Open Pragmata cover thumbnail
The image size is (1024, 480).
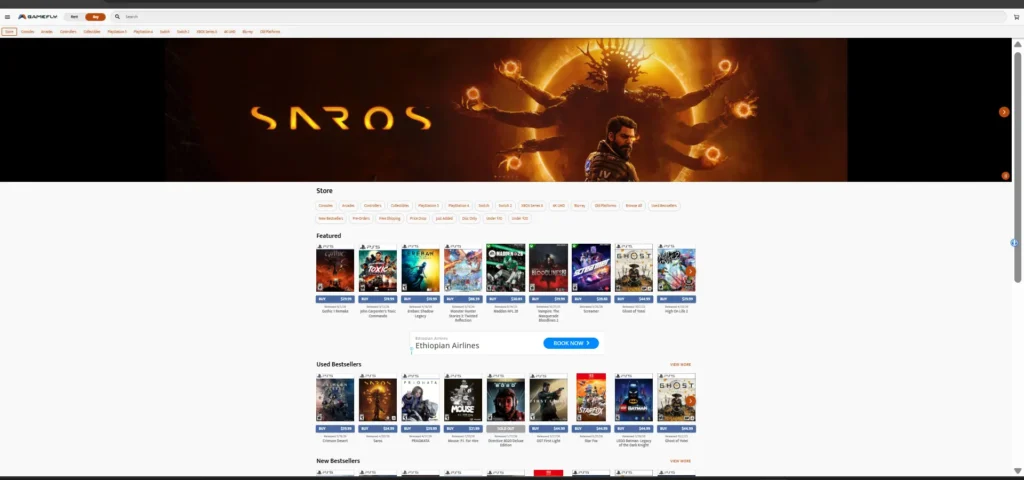[x=421, y=398]
